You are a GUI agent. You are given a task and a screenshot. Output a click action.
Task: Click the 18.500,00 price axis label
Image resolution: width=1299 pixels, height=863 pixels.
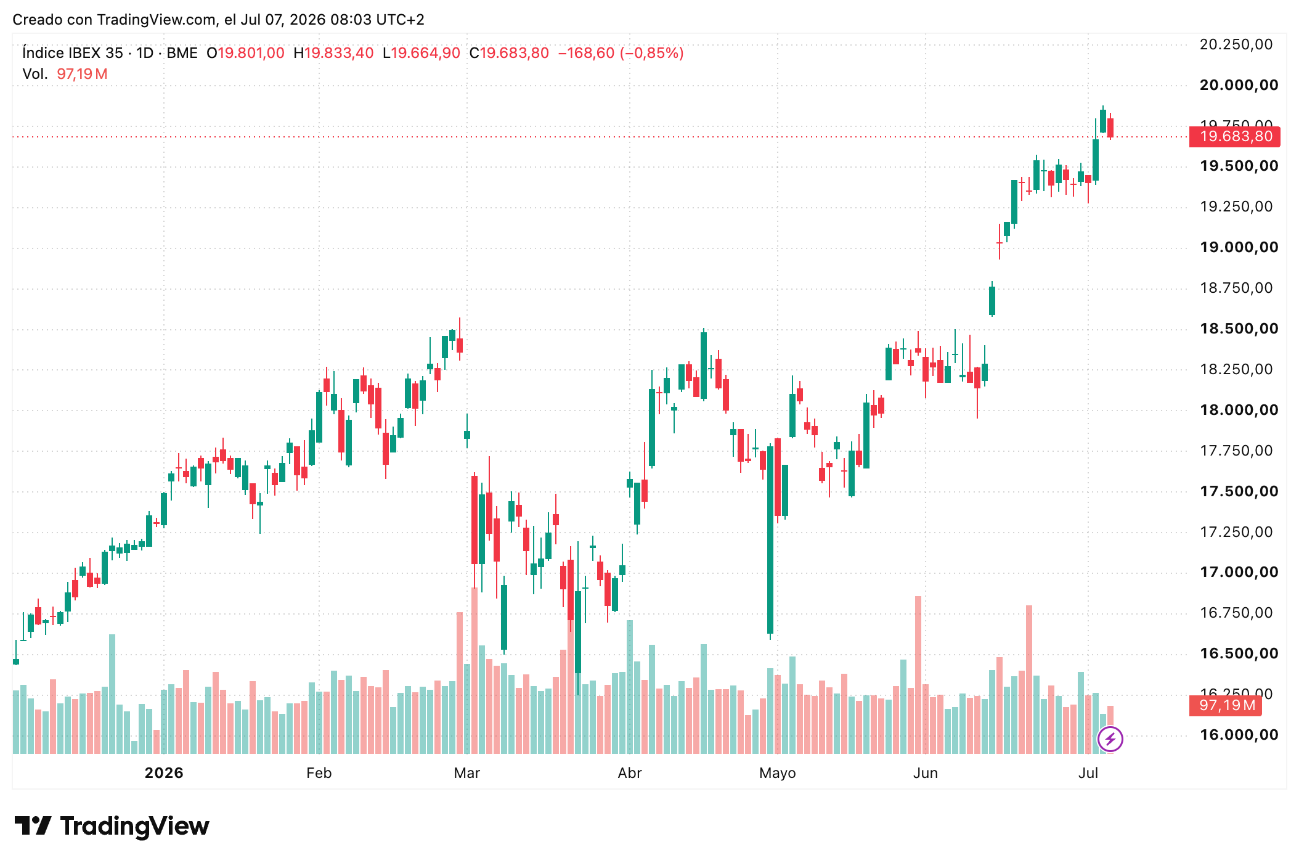tap(1238, 328)
